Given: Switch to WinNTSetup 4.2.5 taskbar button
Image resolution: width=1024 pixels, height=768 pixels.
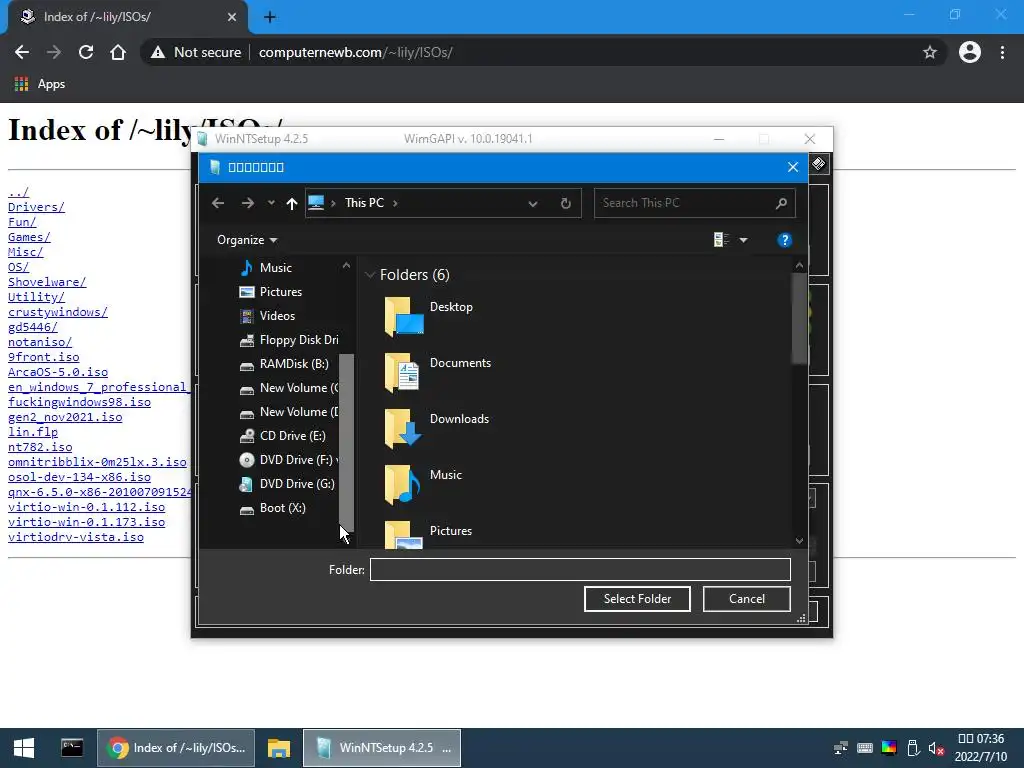Looking at the screenshot, I should point(382,748).
